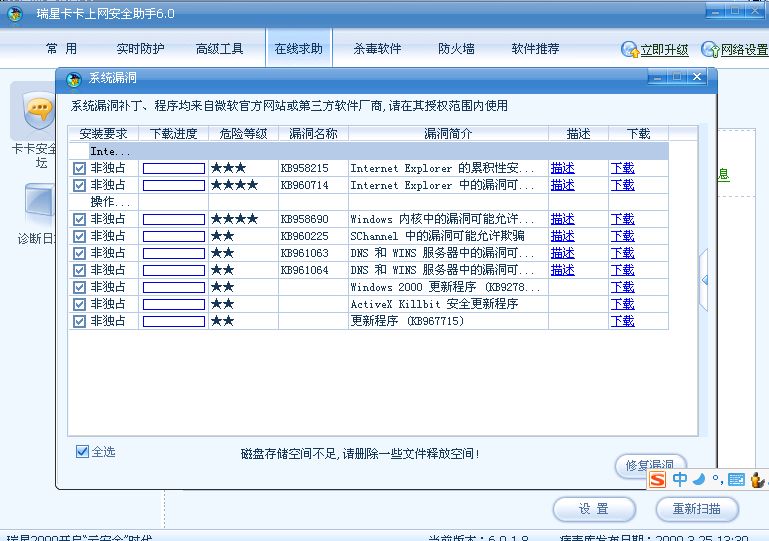Collapse the side panel arrow on the right edge
This screenshot has width=769, height=541.
point(704,280)
